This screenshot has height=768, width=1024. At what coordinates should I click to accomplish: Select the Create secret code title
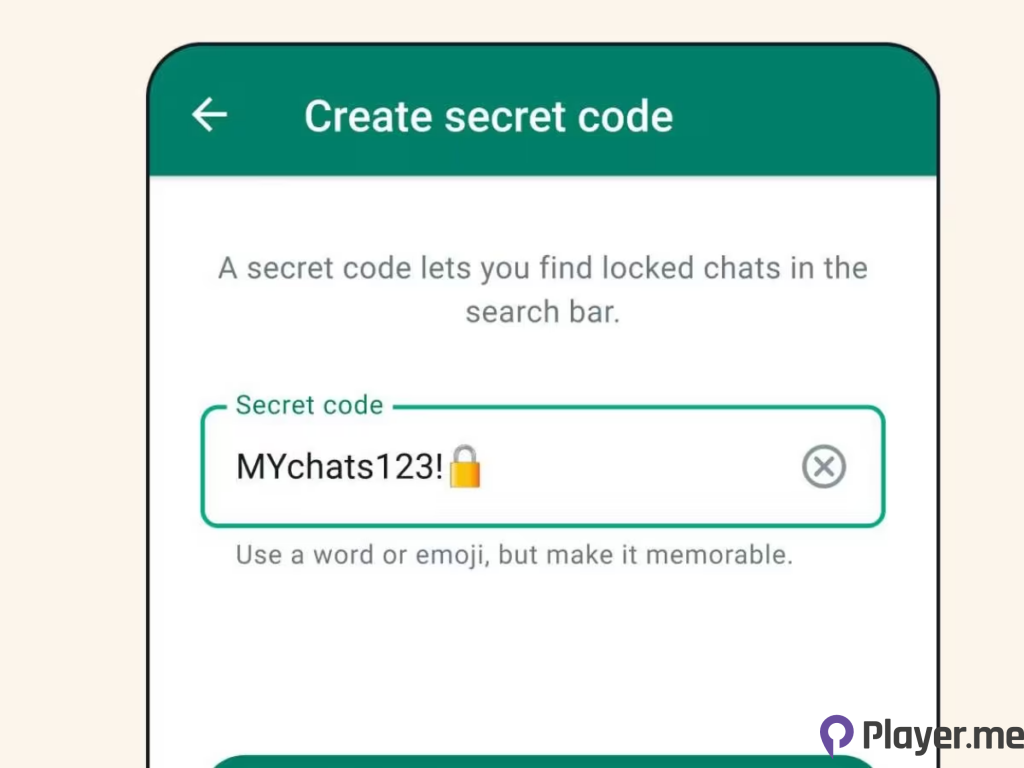tap(488, 116)
